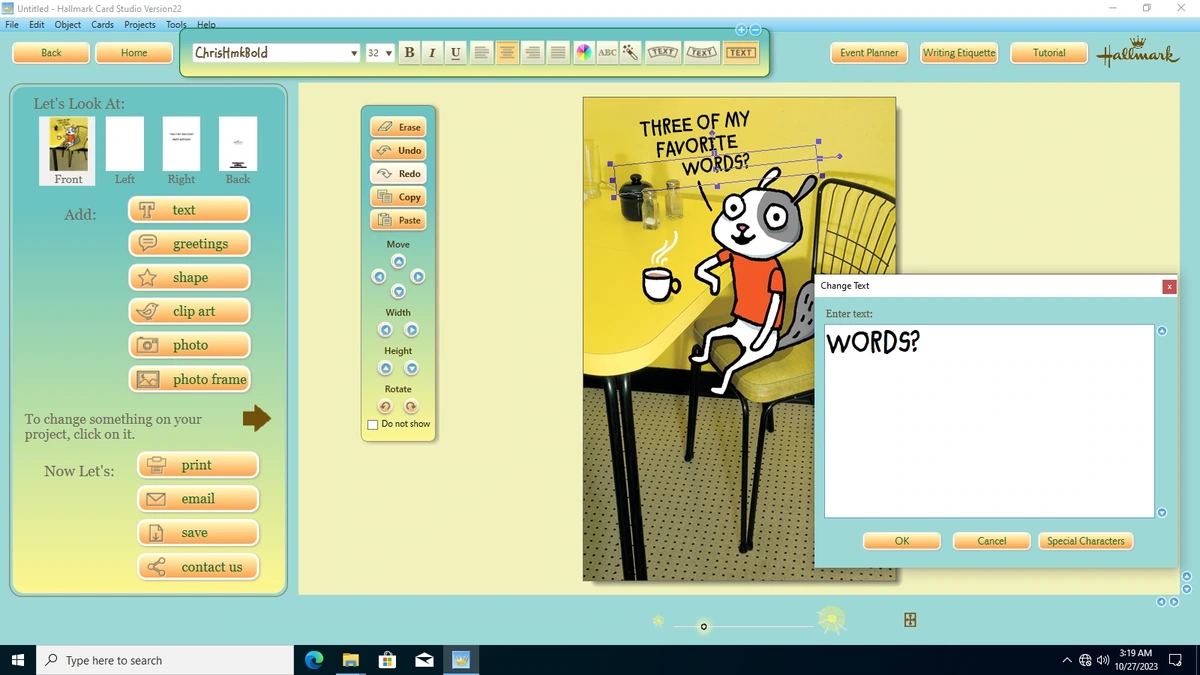Decrease Height with the down arrow
Screen dimensions: 1200x675
point(410,368)
